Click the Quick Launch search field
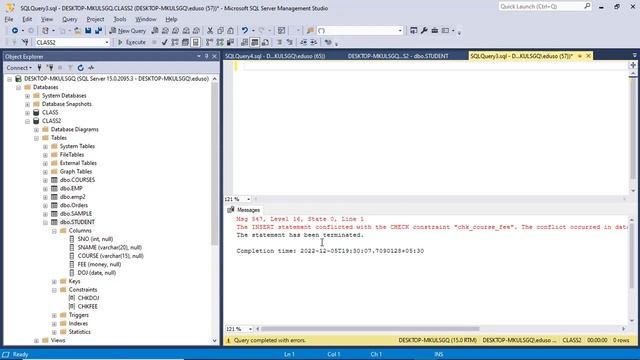 pos(545,7)
